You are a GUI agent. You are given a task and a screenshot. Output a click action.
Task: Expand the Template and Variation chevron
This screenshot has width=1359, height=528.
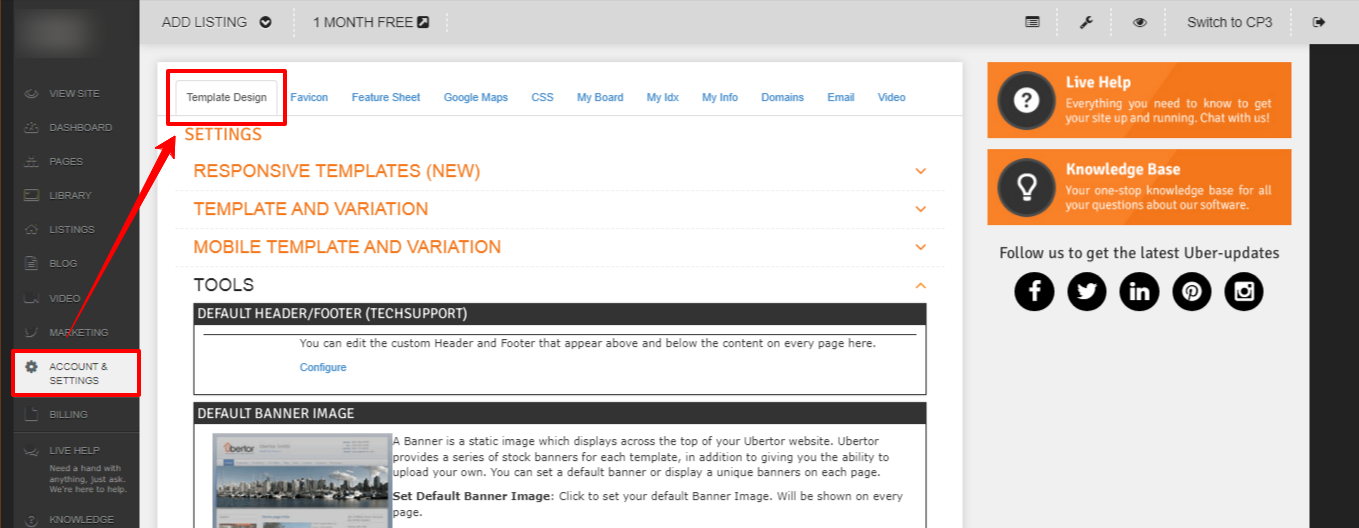[x=920, y=209]
